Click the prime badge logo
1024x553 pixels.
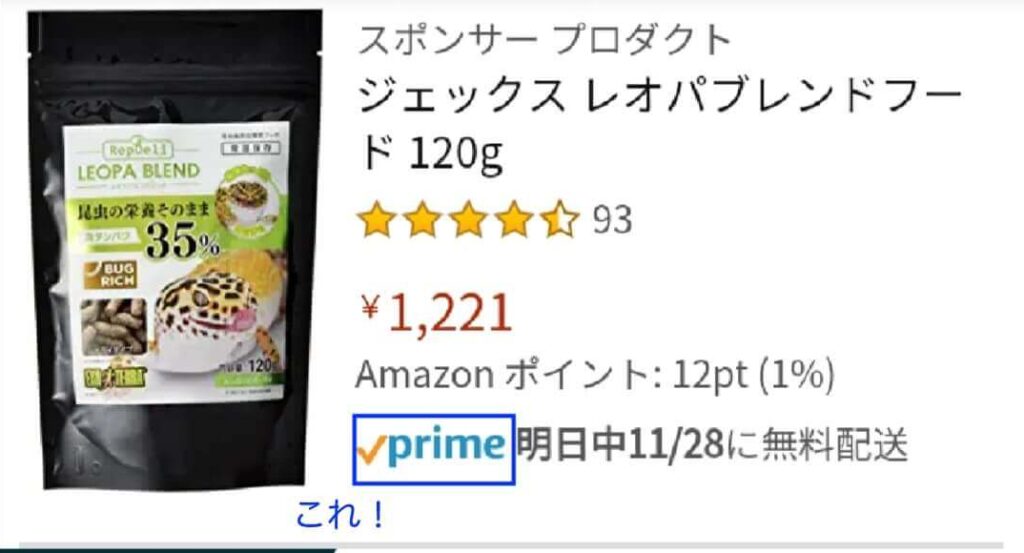coord(434,449)
